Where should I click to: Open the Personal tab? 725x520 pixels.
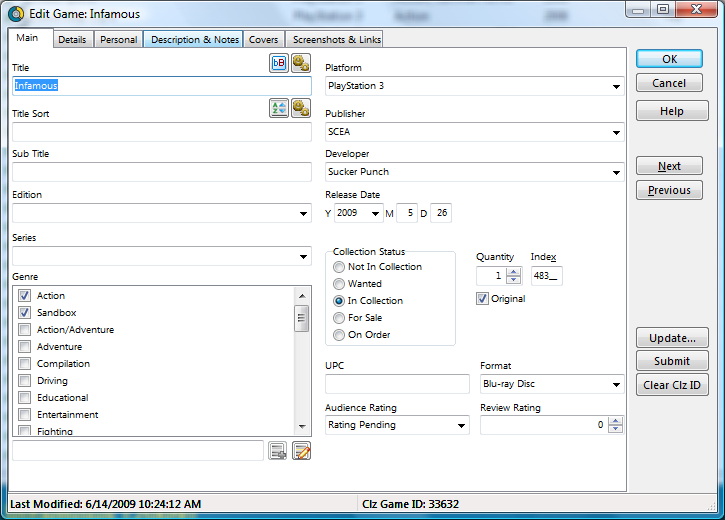tap(119, 40)
